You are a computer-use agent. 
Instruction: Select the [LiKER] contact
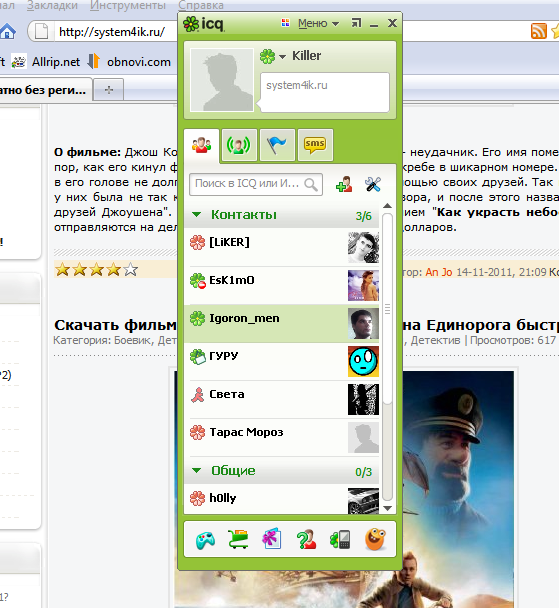(282, 247)
